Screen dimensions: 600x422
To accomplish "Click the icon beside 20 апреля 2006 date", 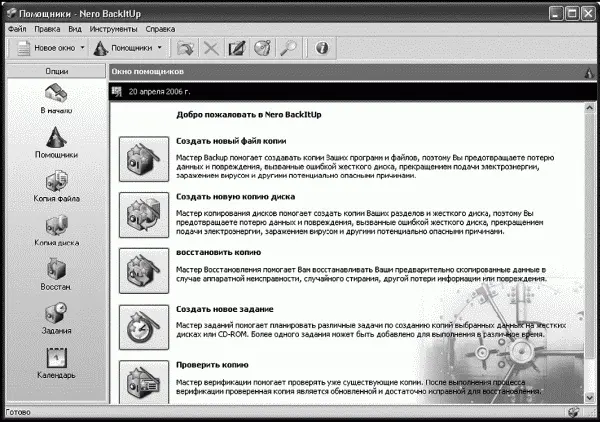I will [117, 91].
